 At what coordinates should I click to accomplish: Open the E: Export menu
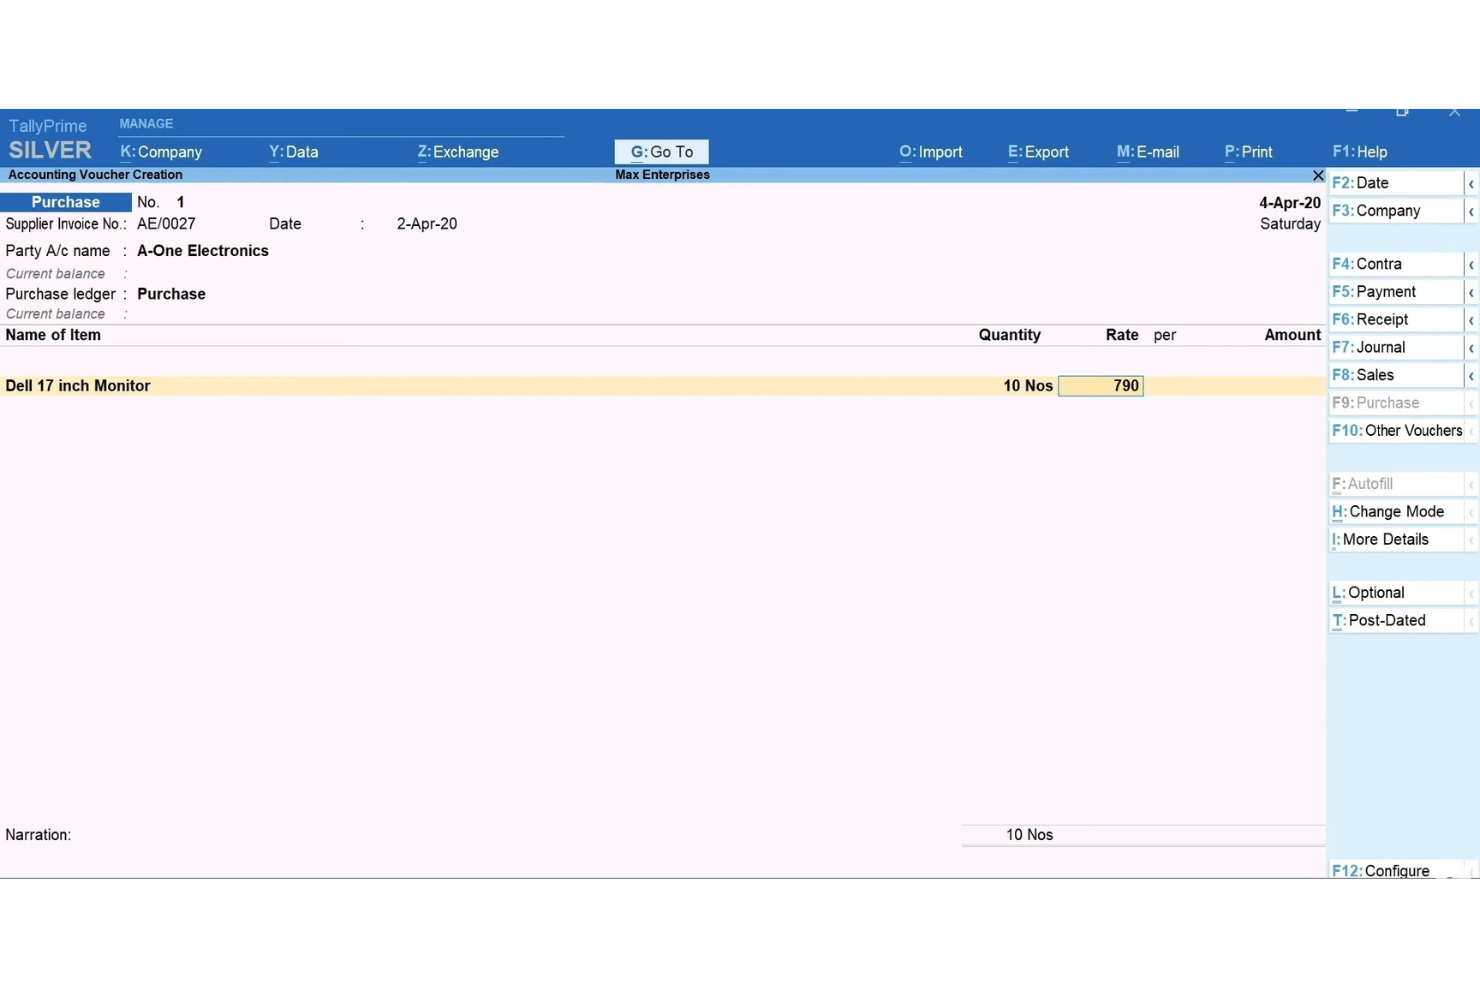point(1038,152)
